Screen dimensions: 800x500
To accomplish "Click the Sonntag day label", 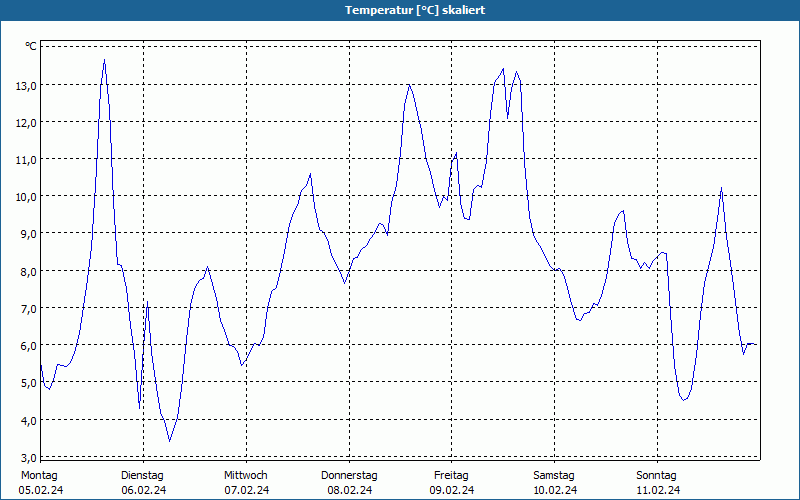I will (657, 476).
